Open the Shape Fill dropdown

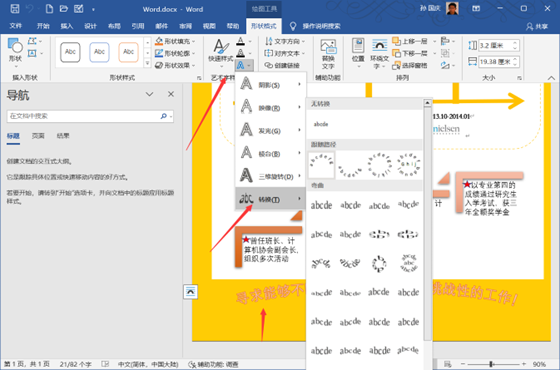point(175,41)
